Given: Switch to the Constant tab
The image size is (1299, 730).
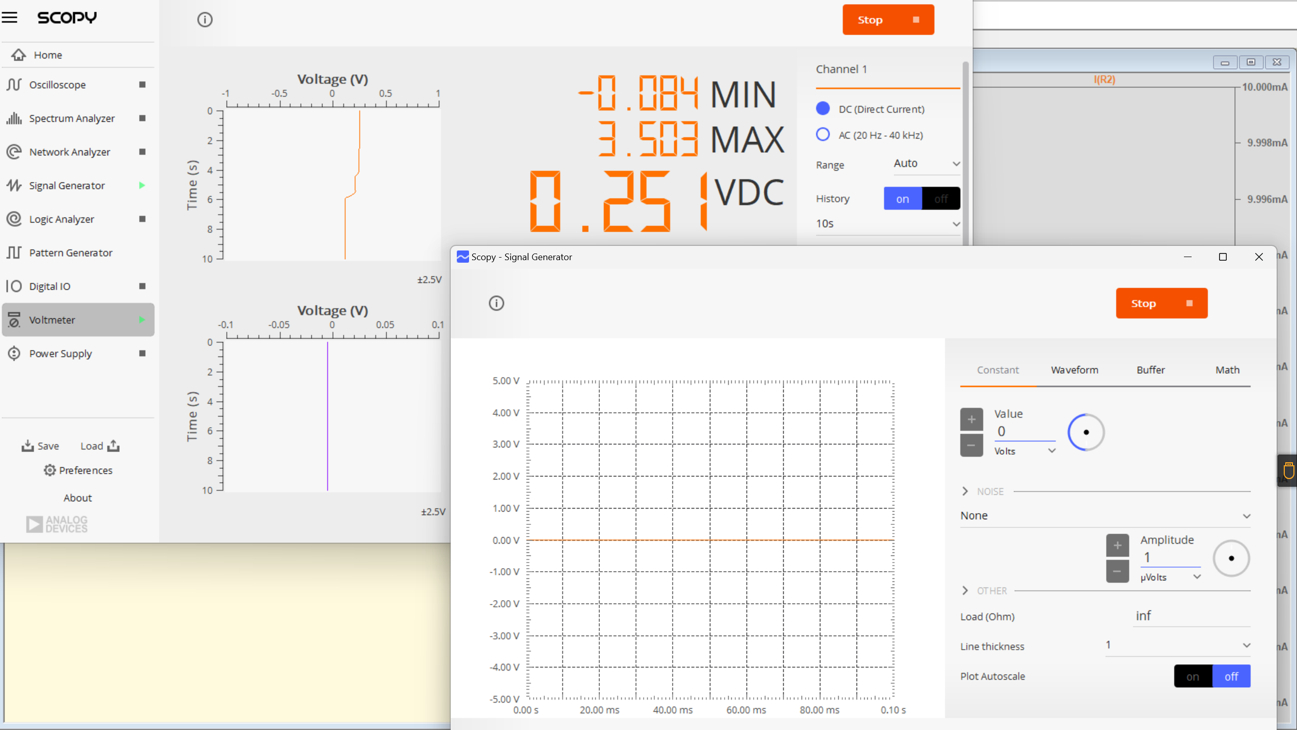Looking at the screenshot, I should point(998,370).
